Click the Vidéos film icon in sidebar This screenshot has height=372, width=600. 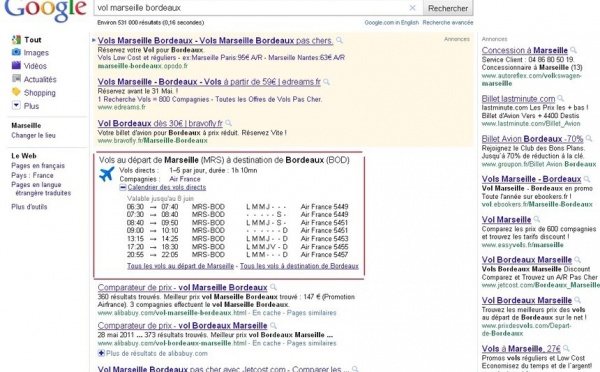(x=16, y=65)
